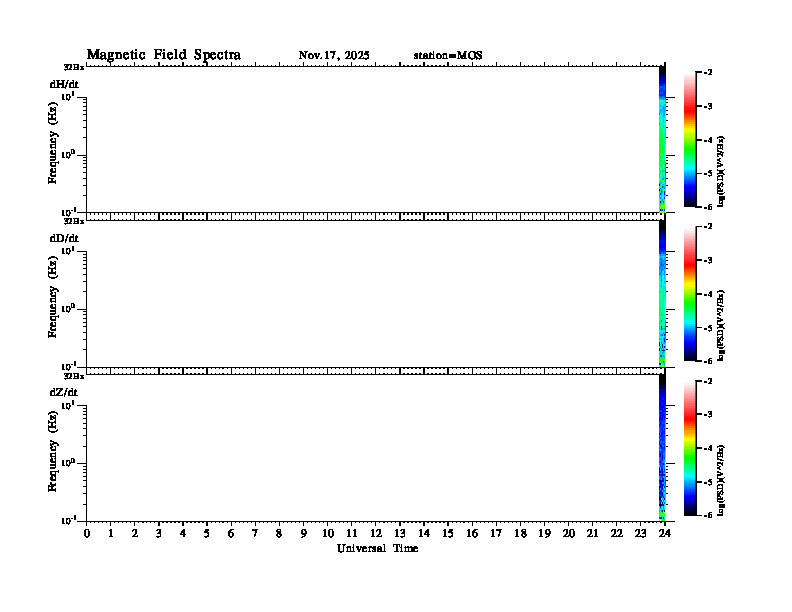Click the date "Nov. 17, 2025"
The width and height of the screenshot is (792, 612).
334,56
